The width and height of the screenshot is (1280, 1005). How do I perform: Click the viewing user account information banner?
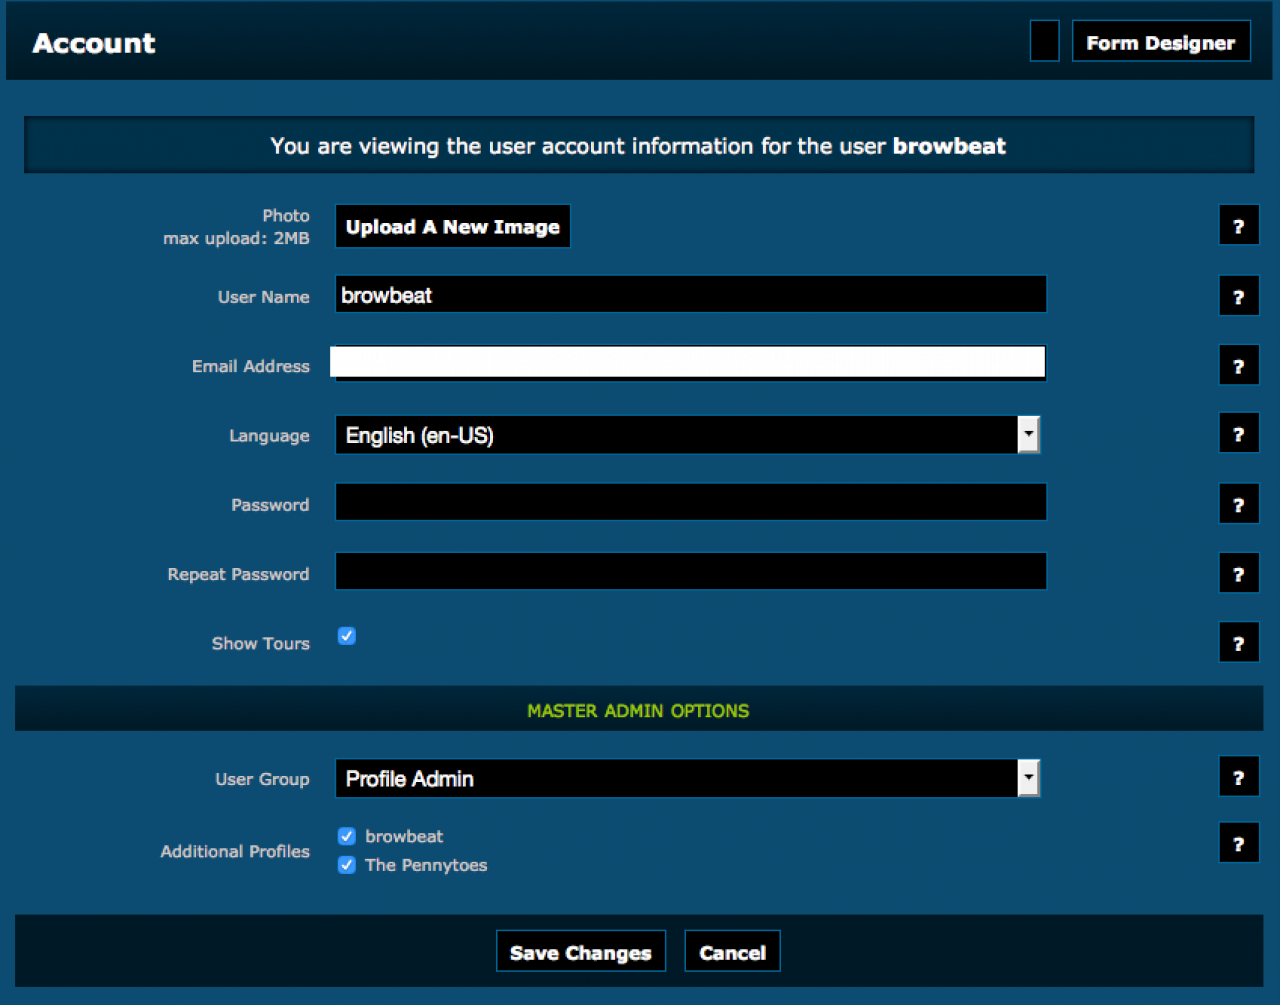pyautogui.click(x=638, y=146)
